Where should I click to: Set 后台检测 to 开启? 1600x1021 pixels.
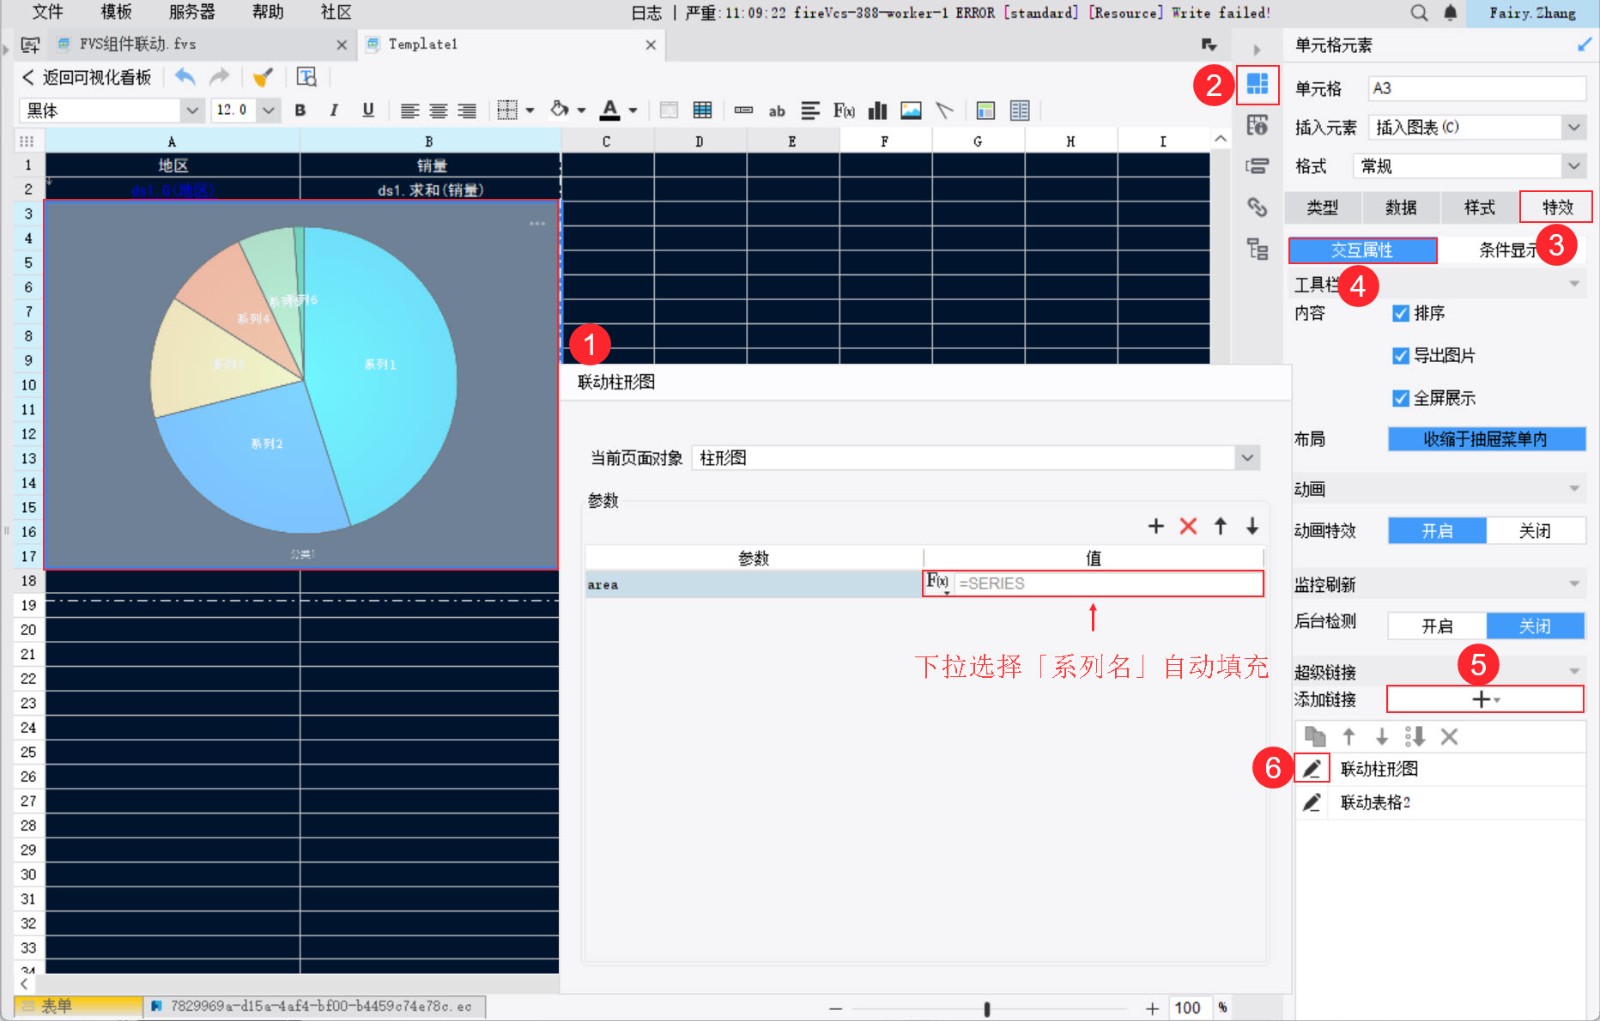tap(1437, 626)
